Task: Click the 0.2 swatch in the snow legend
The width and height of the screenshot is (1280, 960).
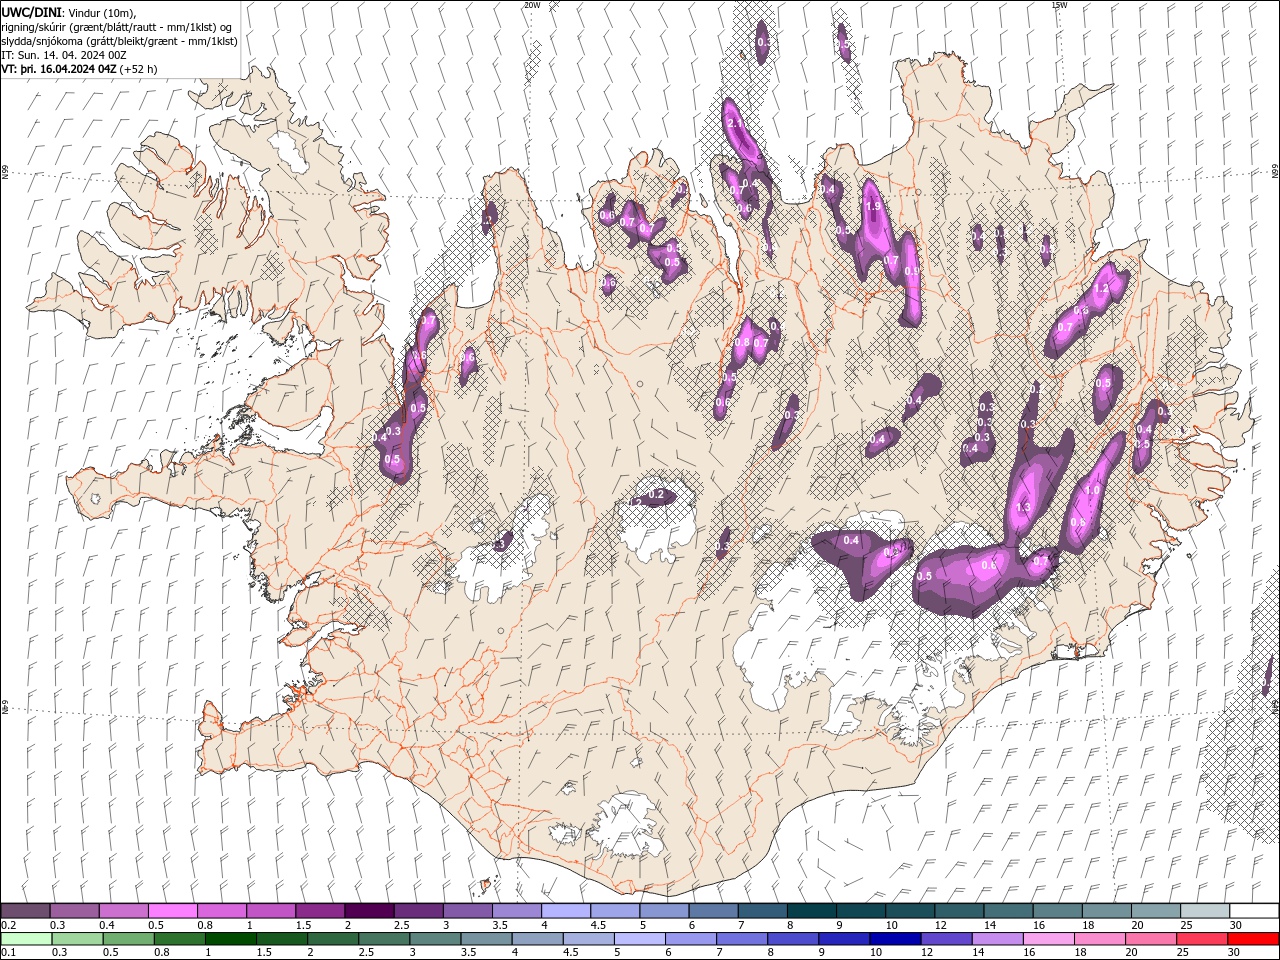Action: 26,911
